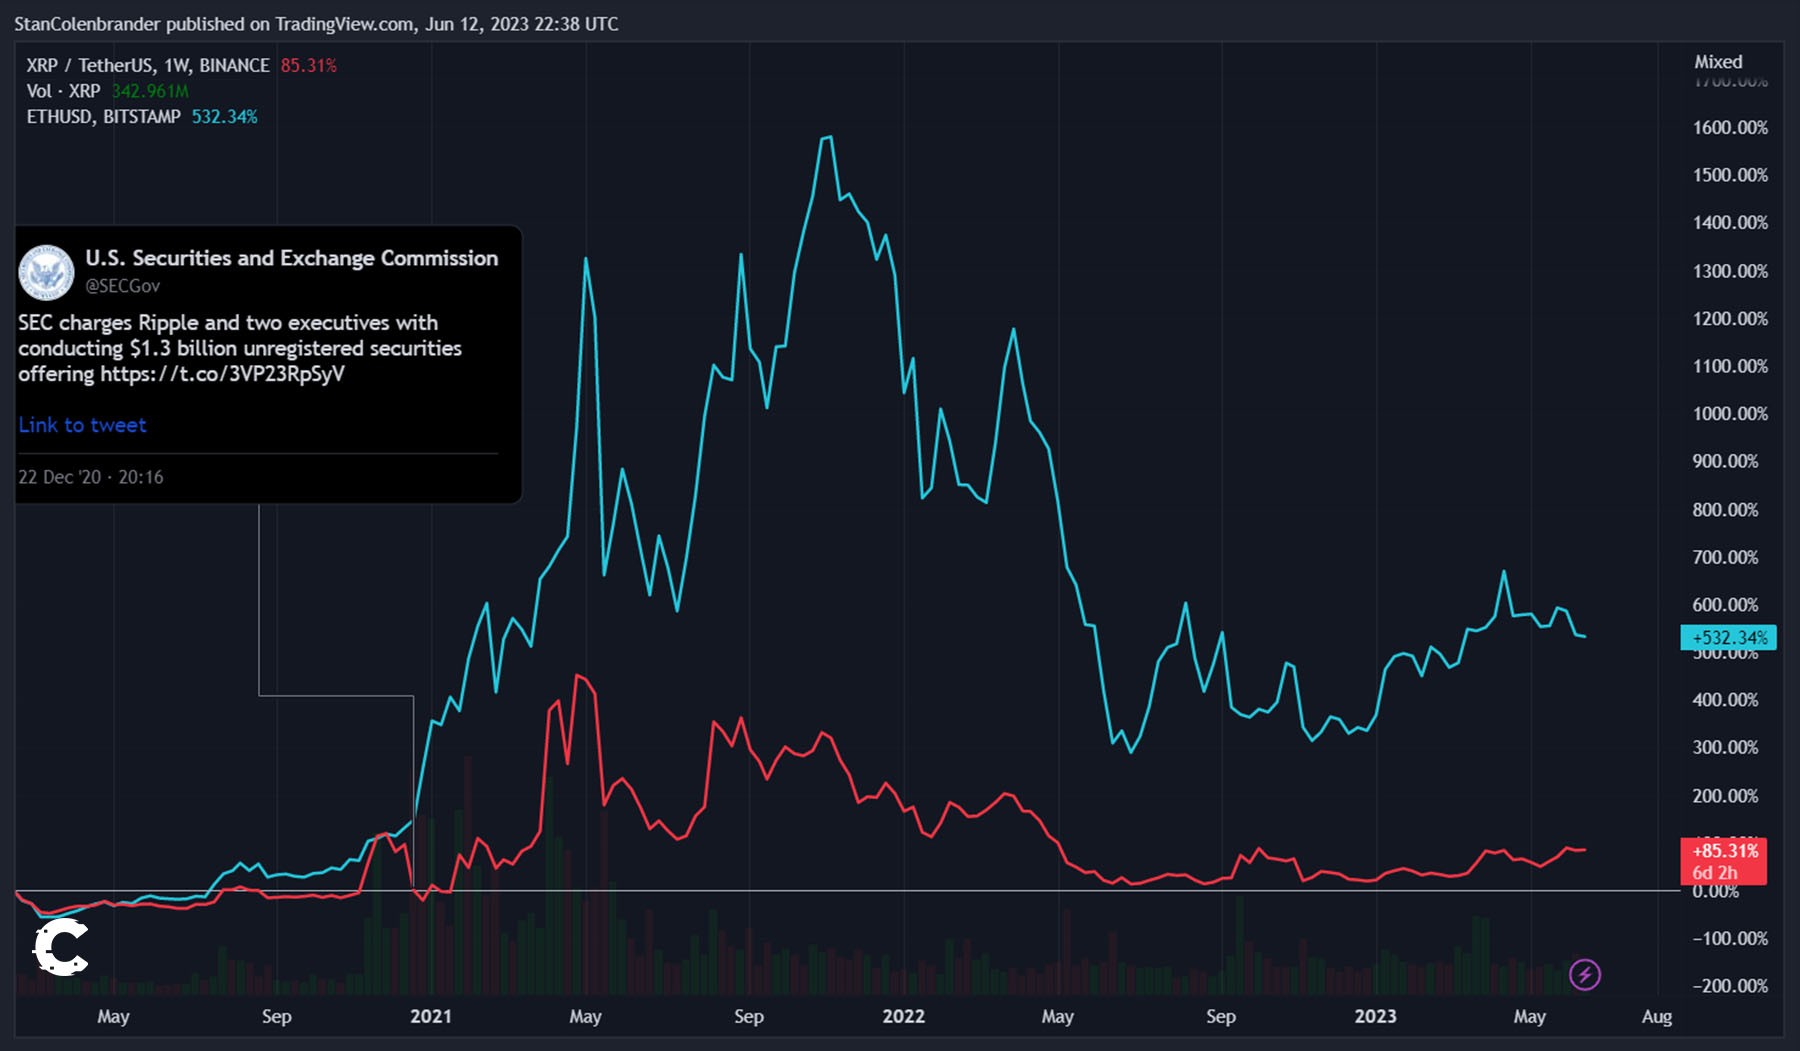Click the @SECGov handle
Screen dimensions: 1800x1051
pos(122,286)
